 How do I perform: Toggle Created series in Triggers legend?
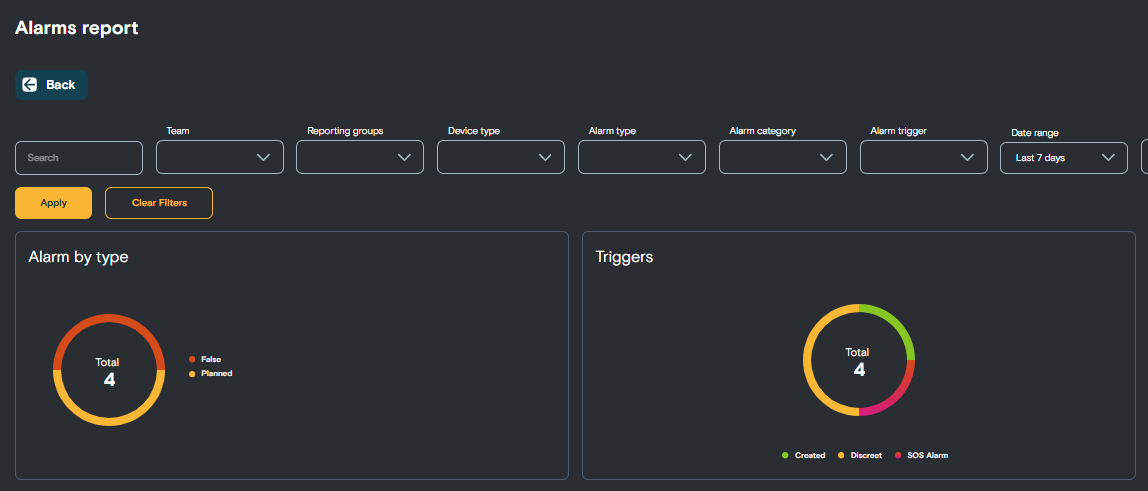[803, 455]
